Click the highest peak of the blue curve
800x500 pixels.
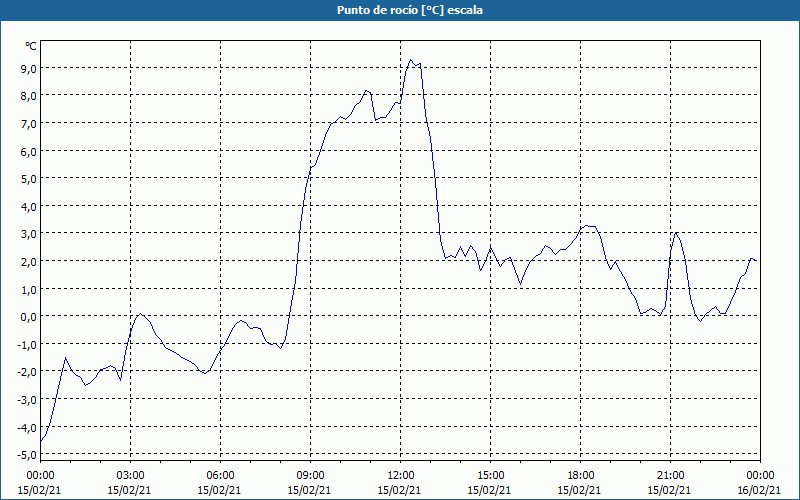(411, 60)
